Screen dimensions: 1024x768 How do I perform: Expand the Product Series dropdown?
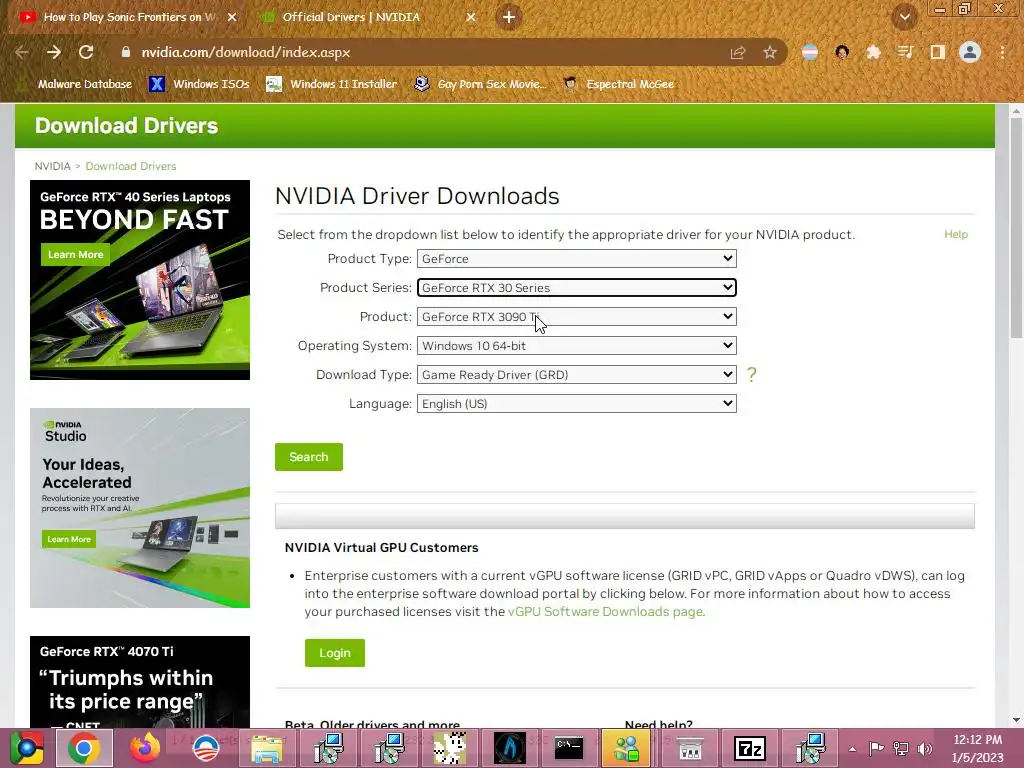tap(577, 287)
